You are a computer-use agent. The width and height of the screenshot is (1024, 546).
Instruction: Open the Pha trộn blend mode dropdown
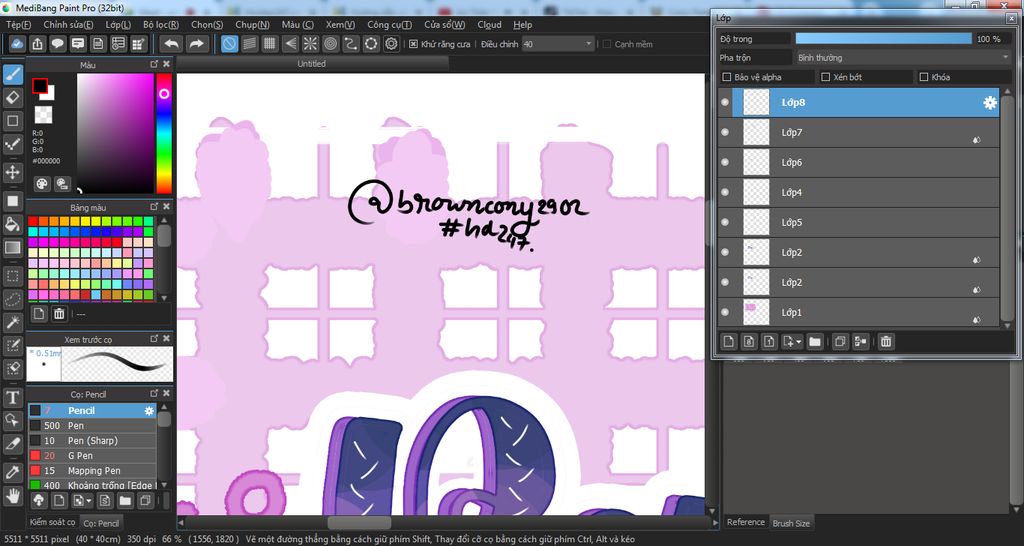(x=903, y=57)
